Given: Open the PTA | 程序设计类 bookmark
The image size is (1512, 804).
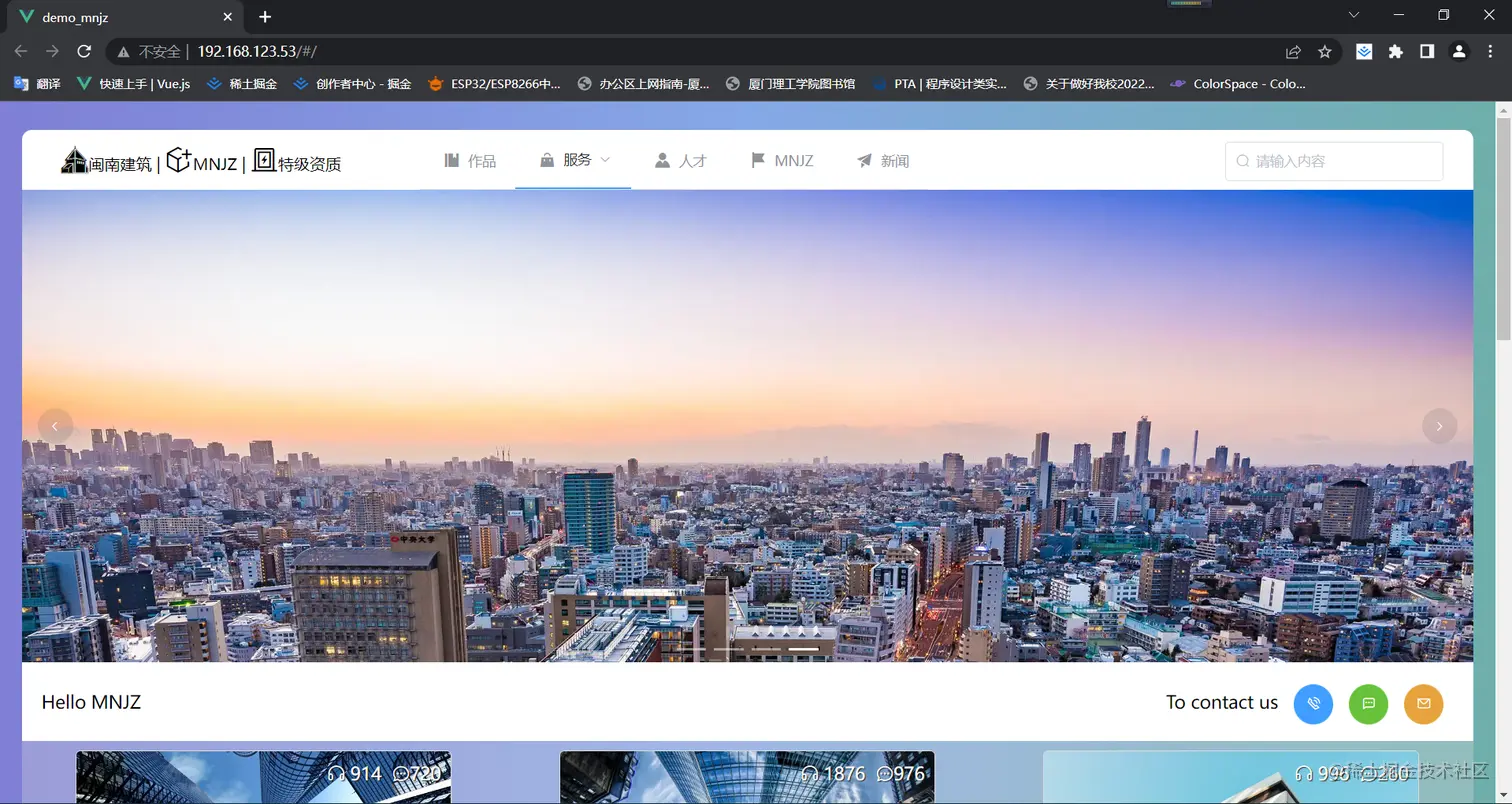Looking at the screenshot, I should point(940,84).
